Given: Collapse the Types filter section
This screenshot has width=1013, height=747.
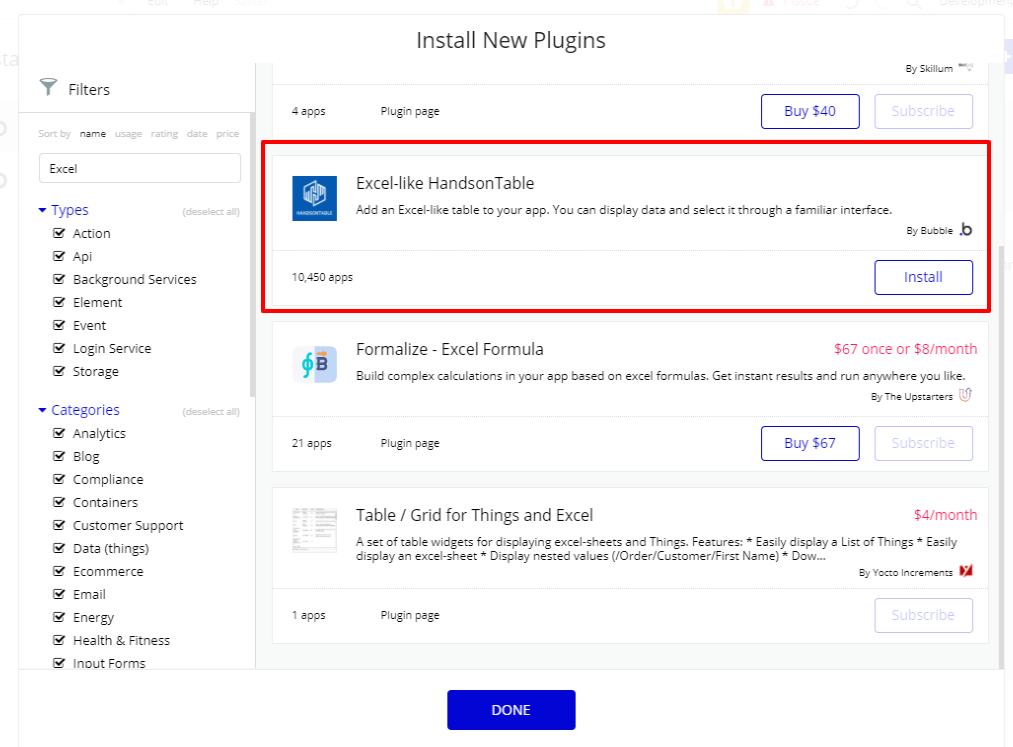Looking at the screenshot, I should [42, 210].
